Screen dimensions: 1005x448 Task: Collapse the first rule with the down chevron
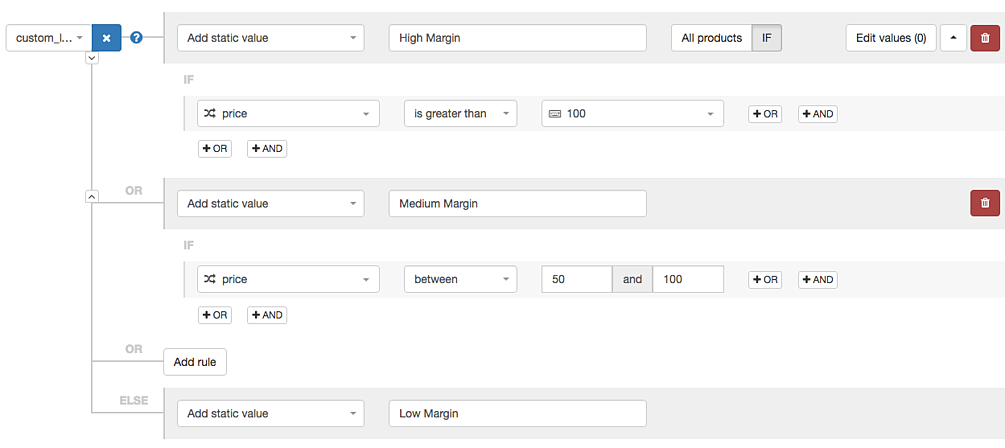click(92, 58)
